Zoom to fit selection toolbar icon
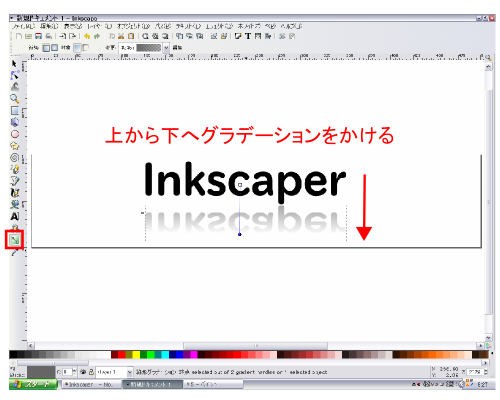 [145, 36]
